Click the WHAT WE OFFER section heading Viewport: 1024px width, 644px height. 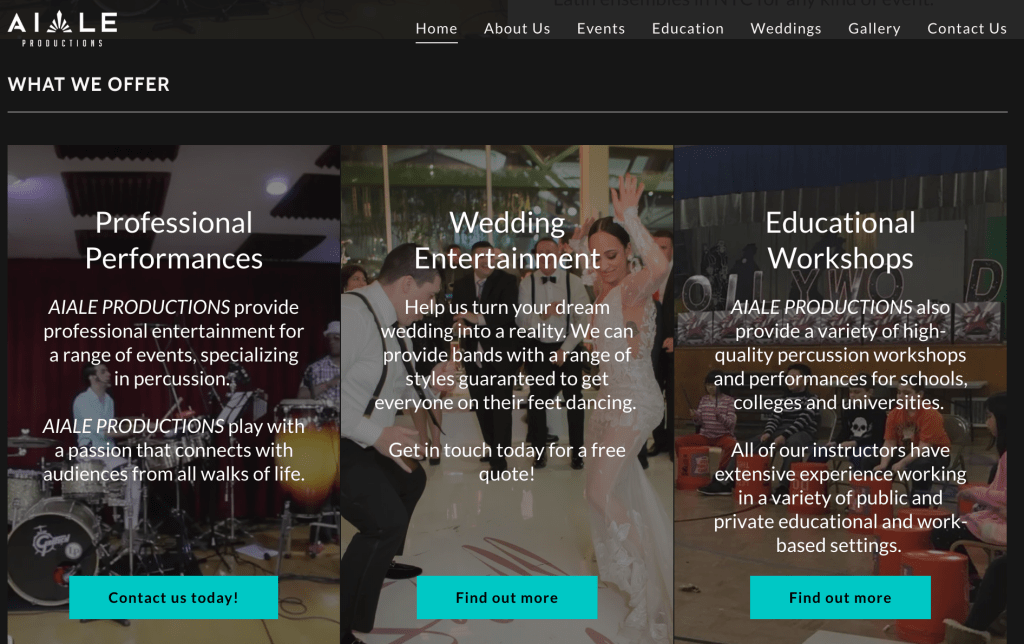pos(89,84)
